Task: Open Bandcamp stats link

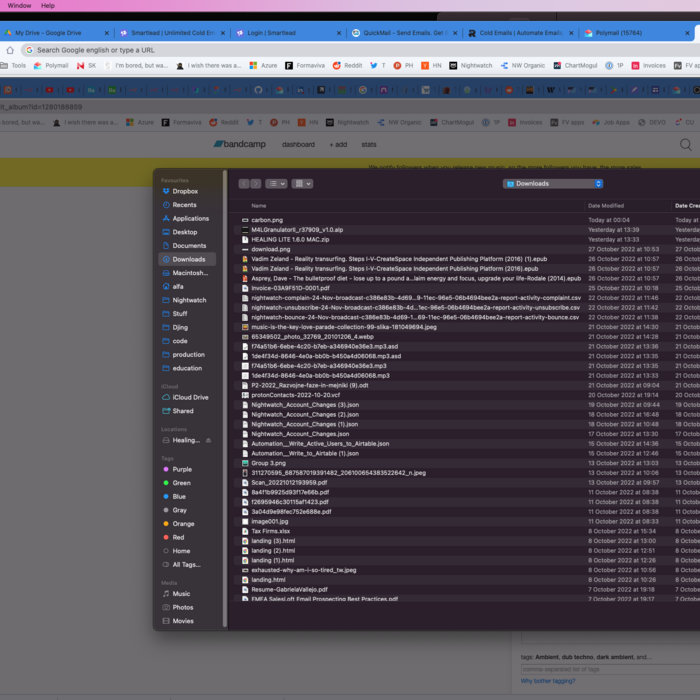Action: coord(369,145)
